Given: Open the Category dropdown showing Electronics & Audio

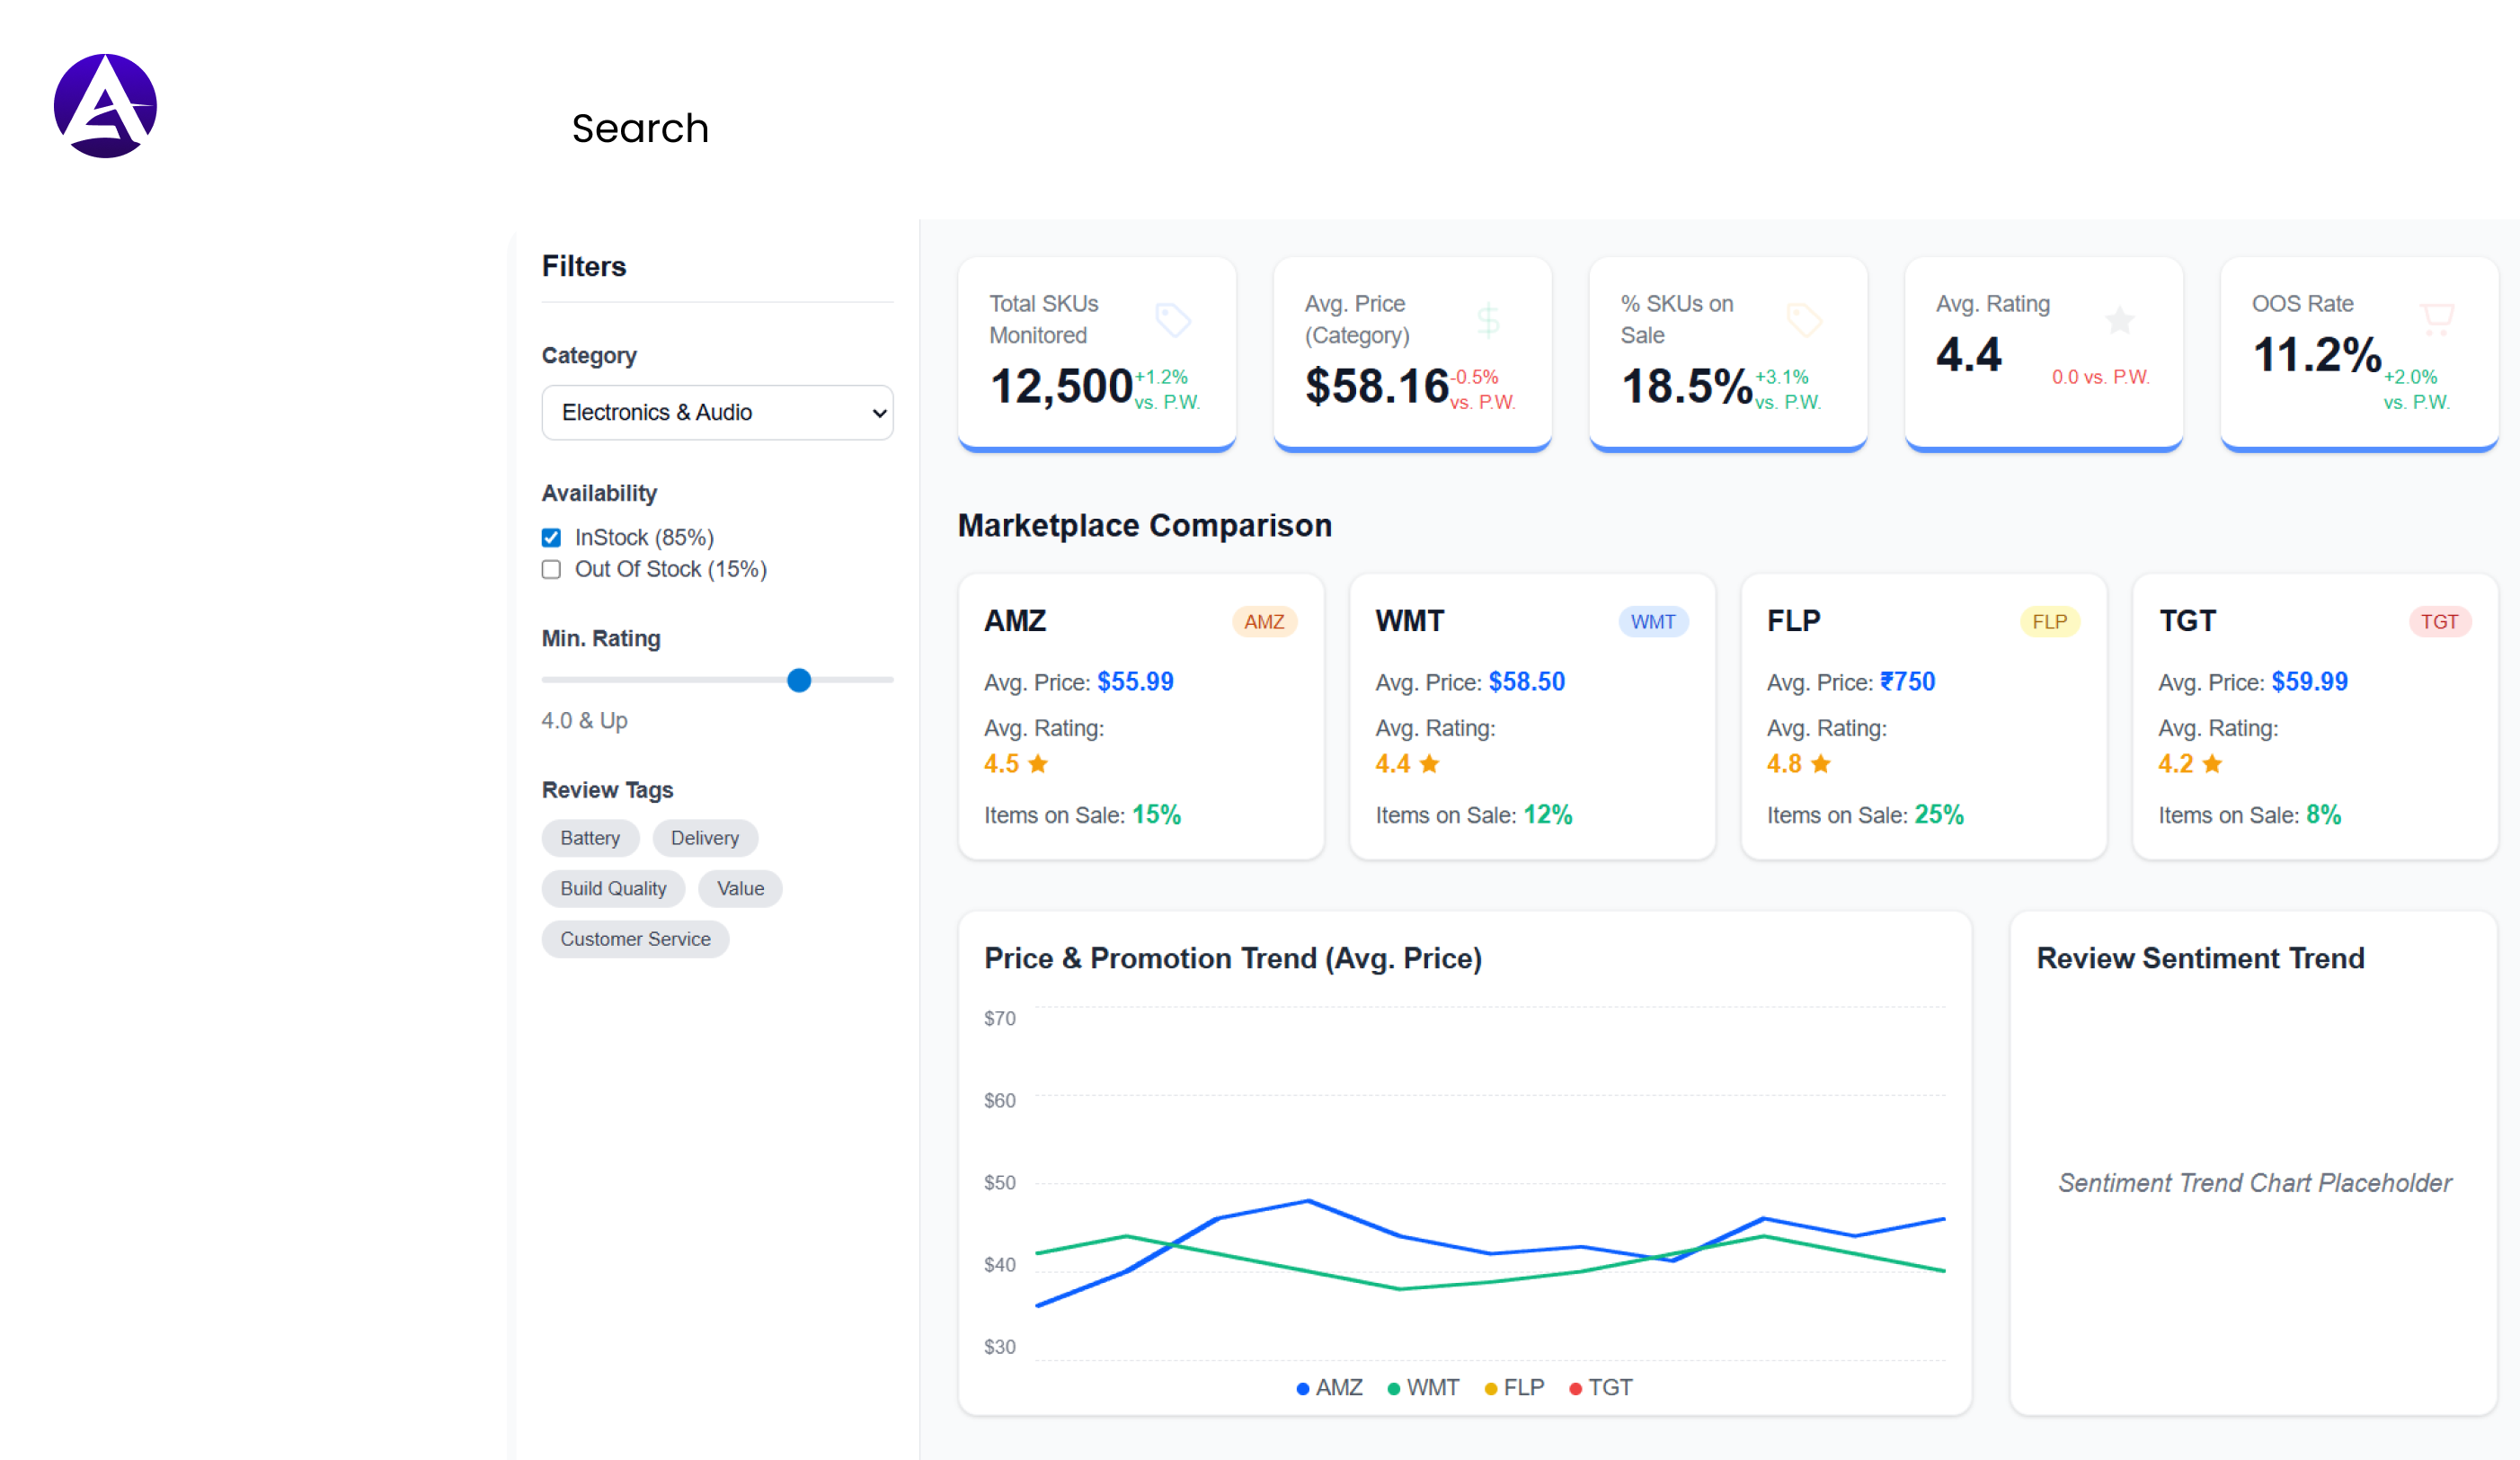Looking at the screenshot, I should point(717,412).
